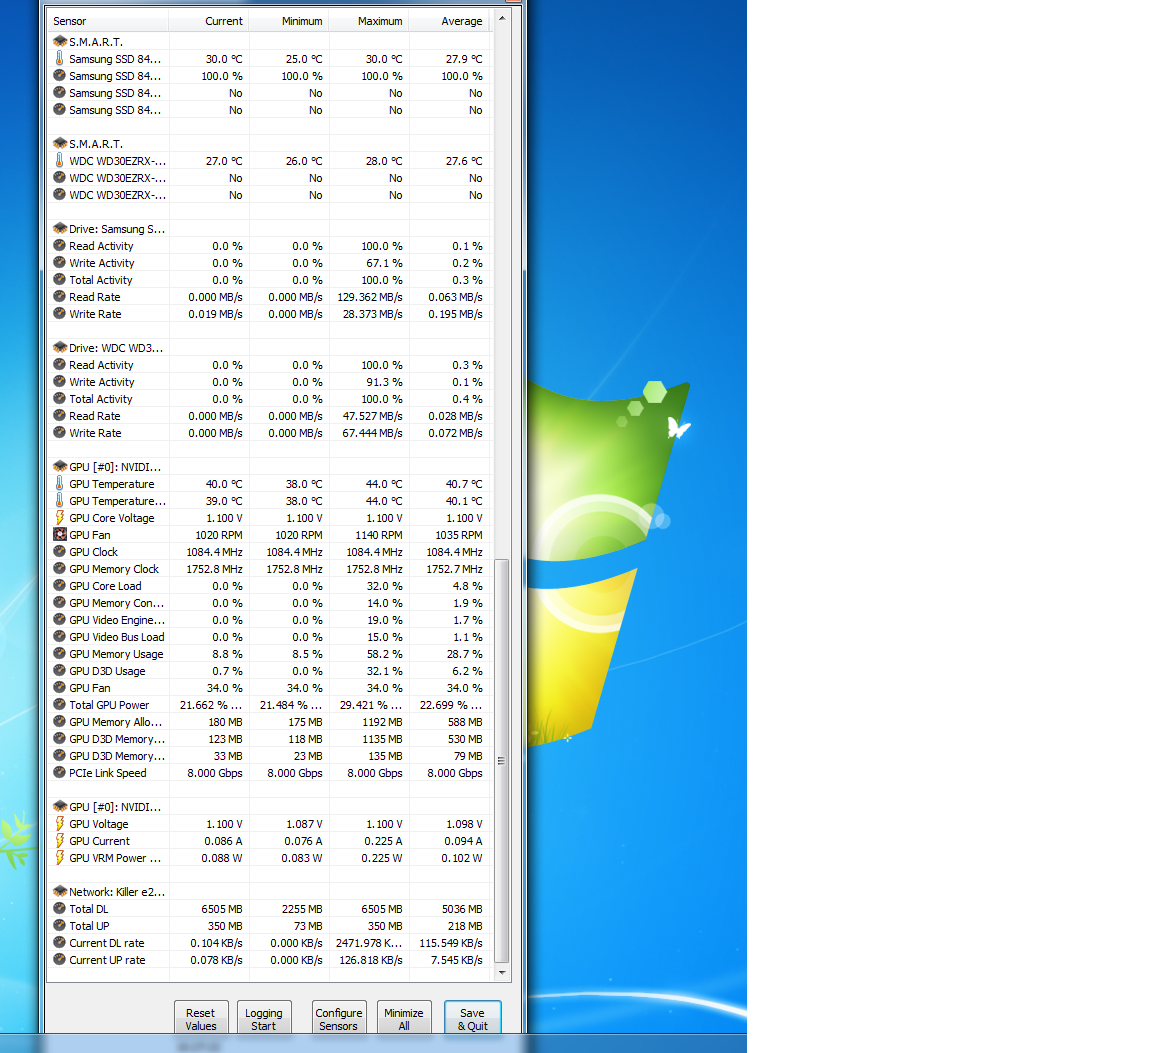Click the gauge icon beside GPU Memory Allo... row
The image size is (1152, 1053).
coord(60,721)
